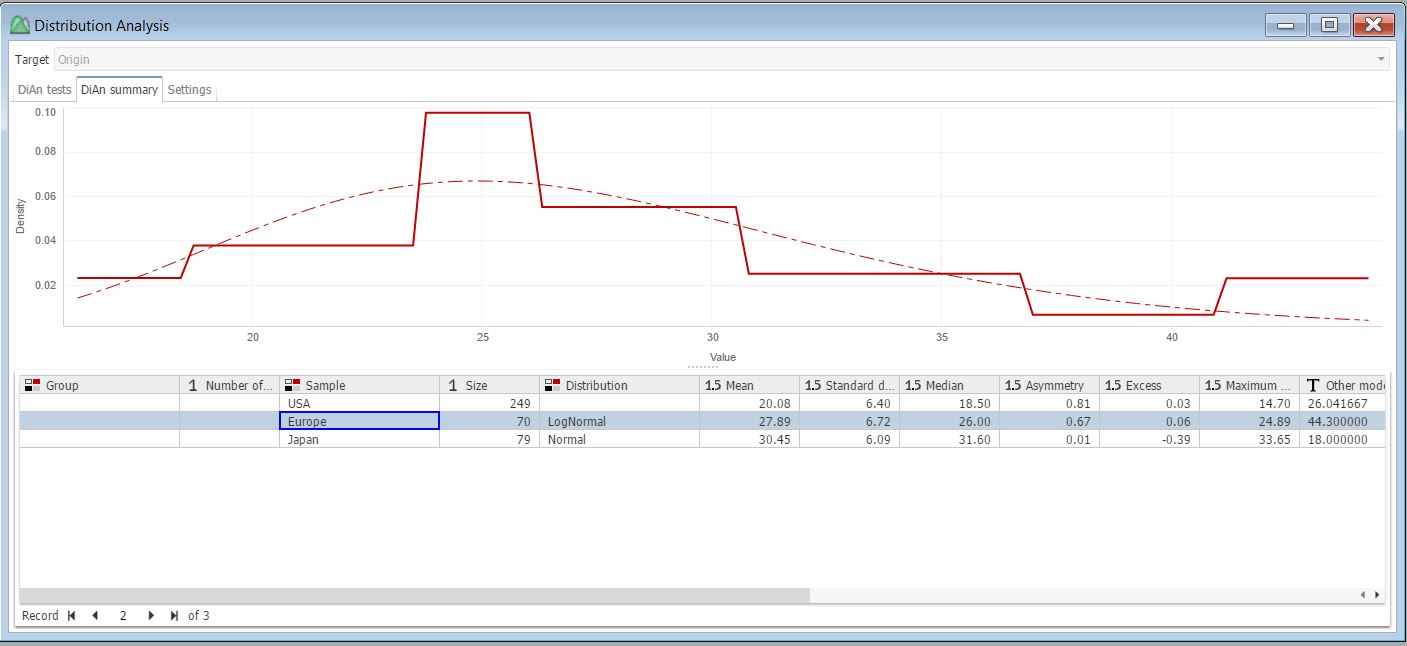Click the T text icon on Other mode column

click(1312, 384)
